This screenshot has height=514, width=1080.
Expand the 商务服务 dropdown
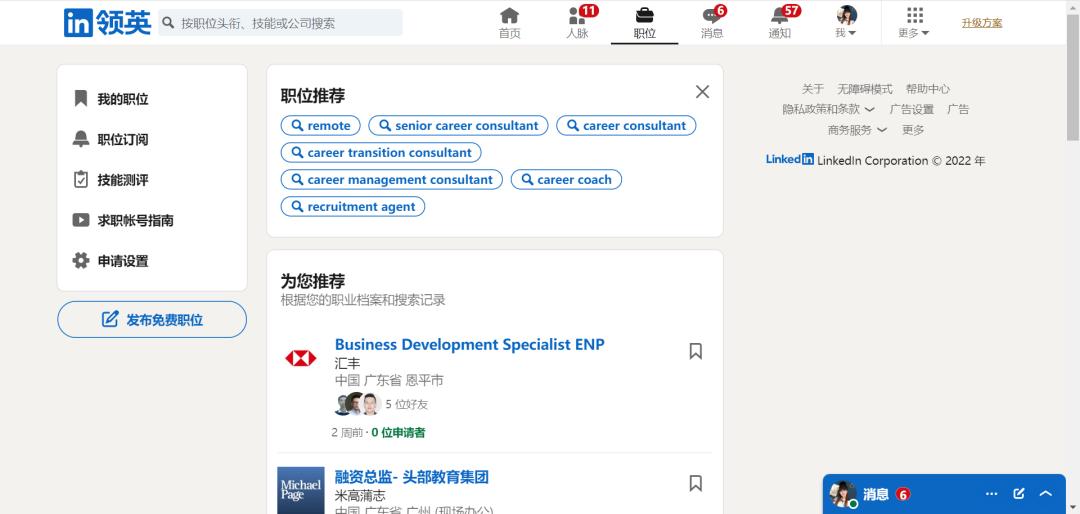(x=858, y=130)
